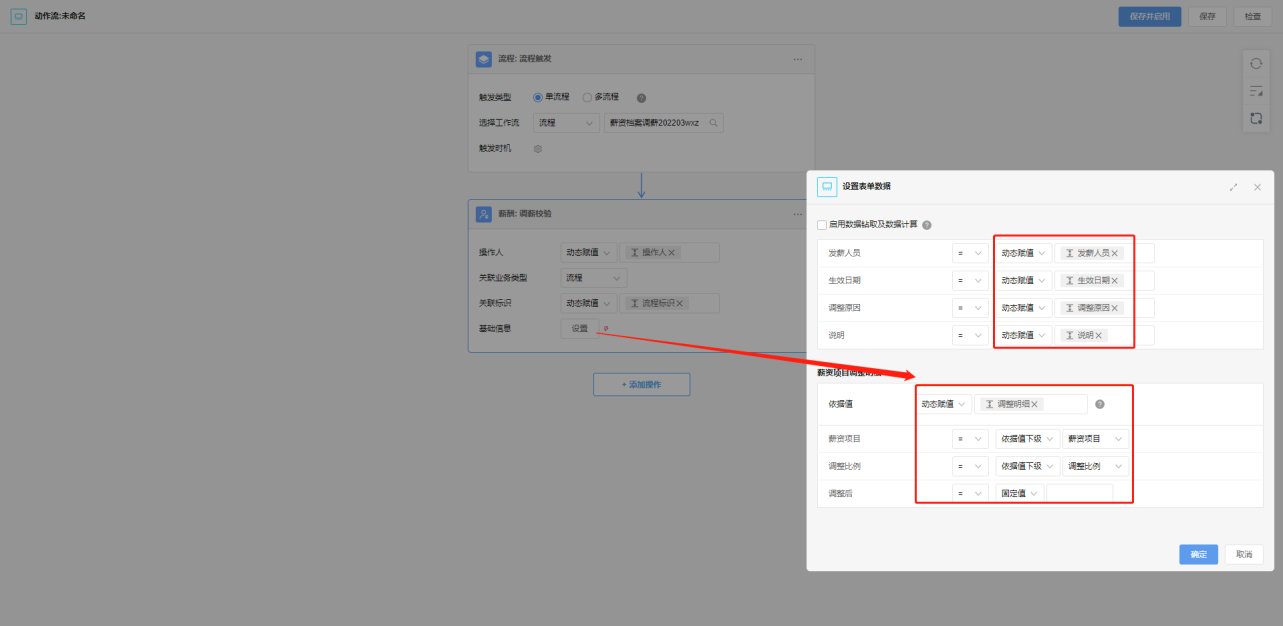Select the 多流程 radio option
The height and width of the screenshot is (626, 1283).
pos(587,97)
